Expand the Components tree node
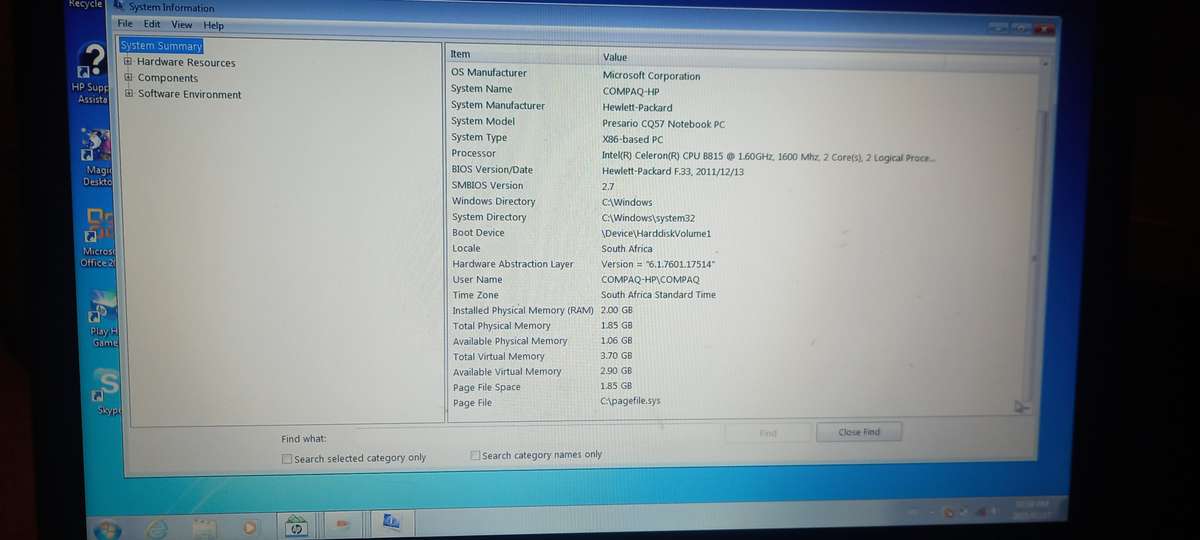Image resolution: width=1200 pixels, height=540 pixels. [128, 78]
